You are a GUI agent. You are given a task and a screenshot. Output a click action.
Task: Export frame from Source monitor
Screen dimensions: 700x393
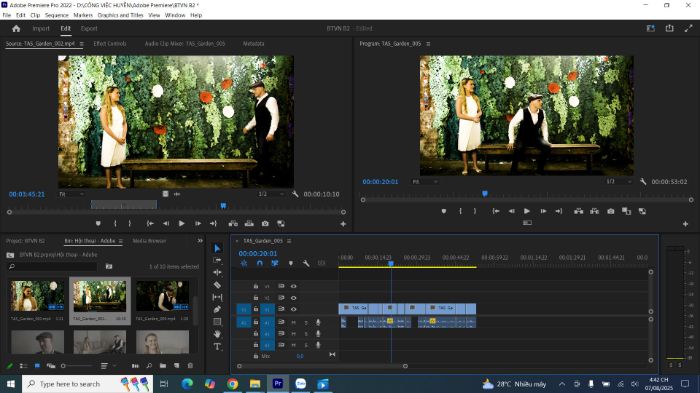pos(265,223)
